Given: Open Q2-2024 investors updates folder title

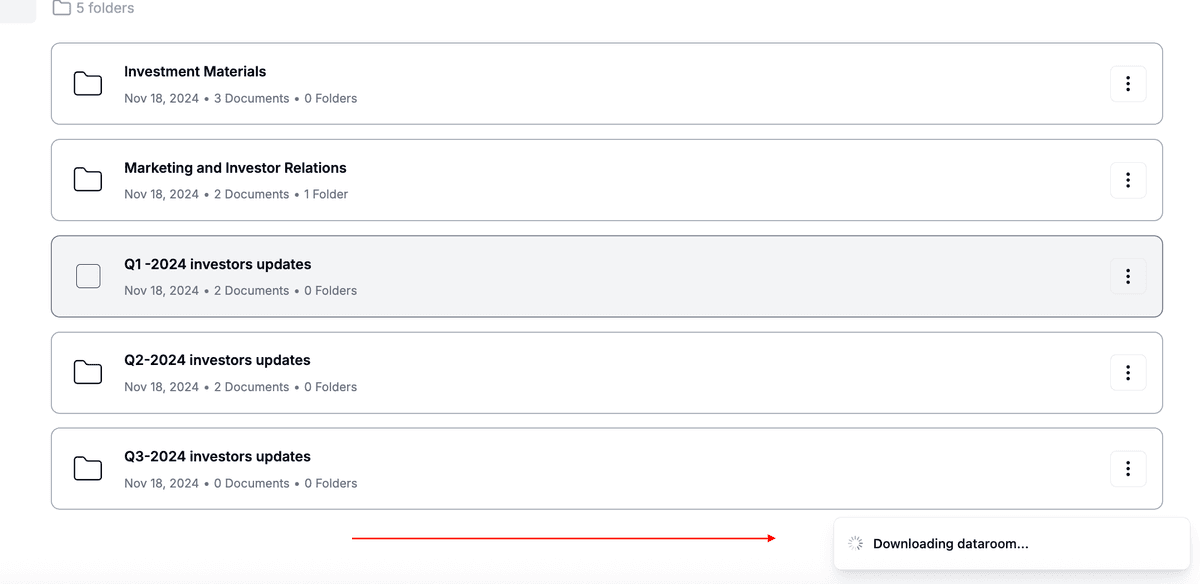Looking at the screenshot, I should click(x=217, y=360).
